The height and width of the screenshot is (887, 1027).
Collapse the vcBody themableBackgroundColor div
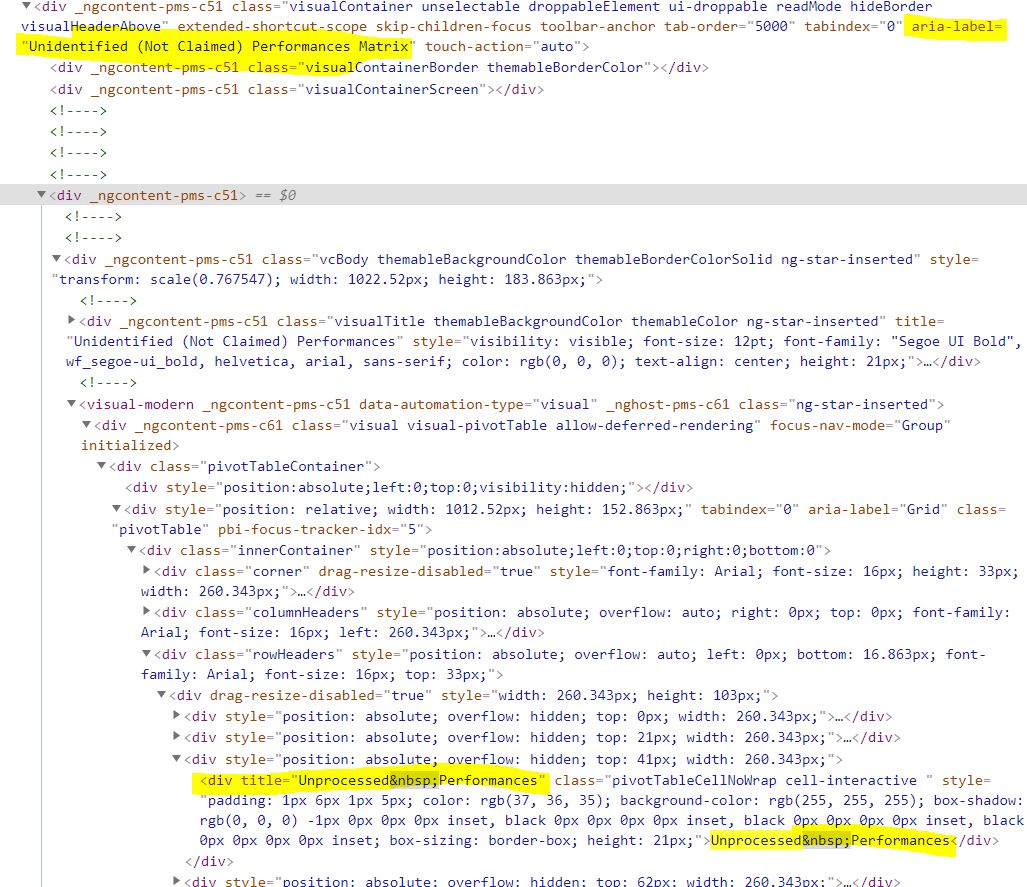(x=57, y=259)
